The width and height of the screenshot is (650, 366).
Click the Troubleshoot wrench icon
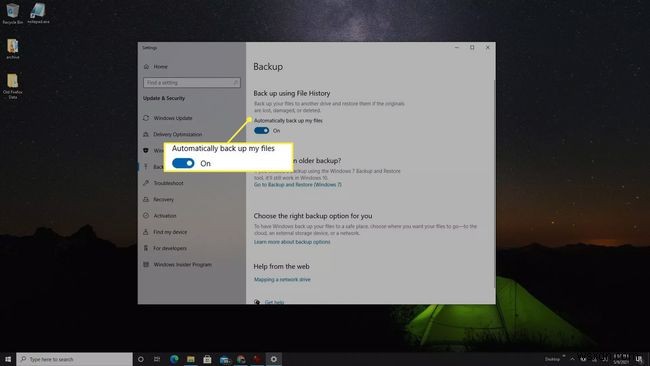pos(146,183)
